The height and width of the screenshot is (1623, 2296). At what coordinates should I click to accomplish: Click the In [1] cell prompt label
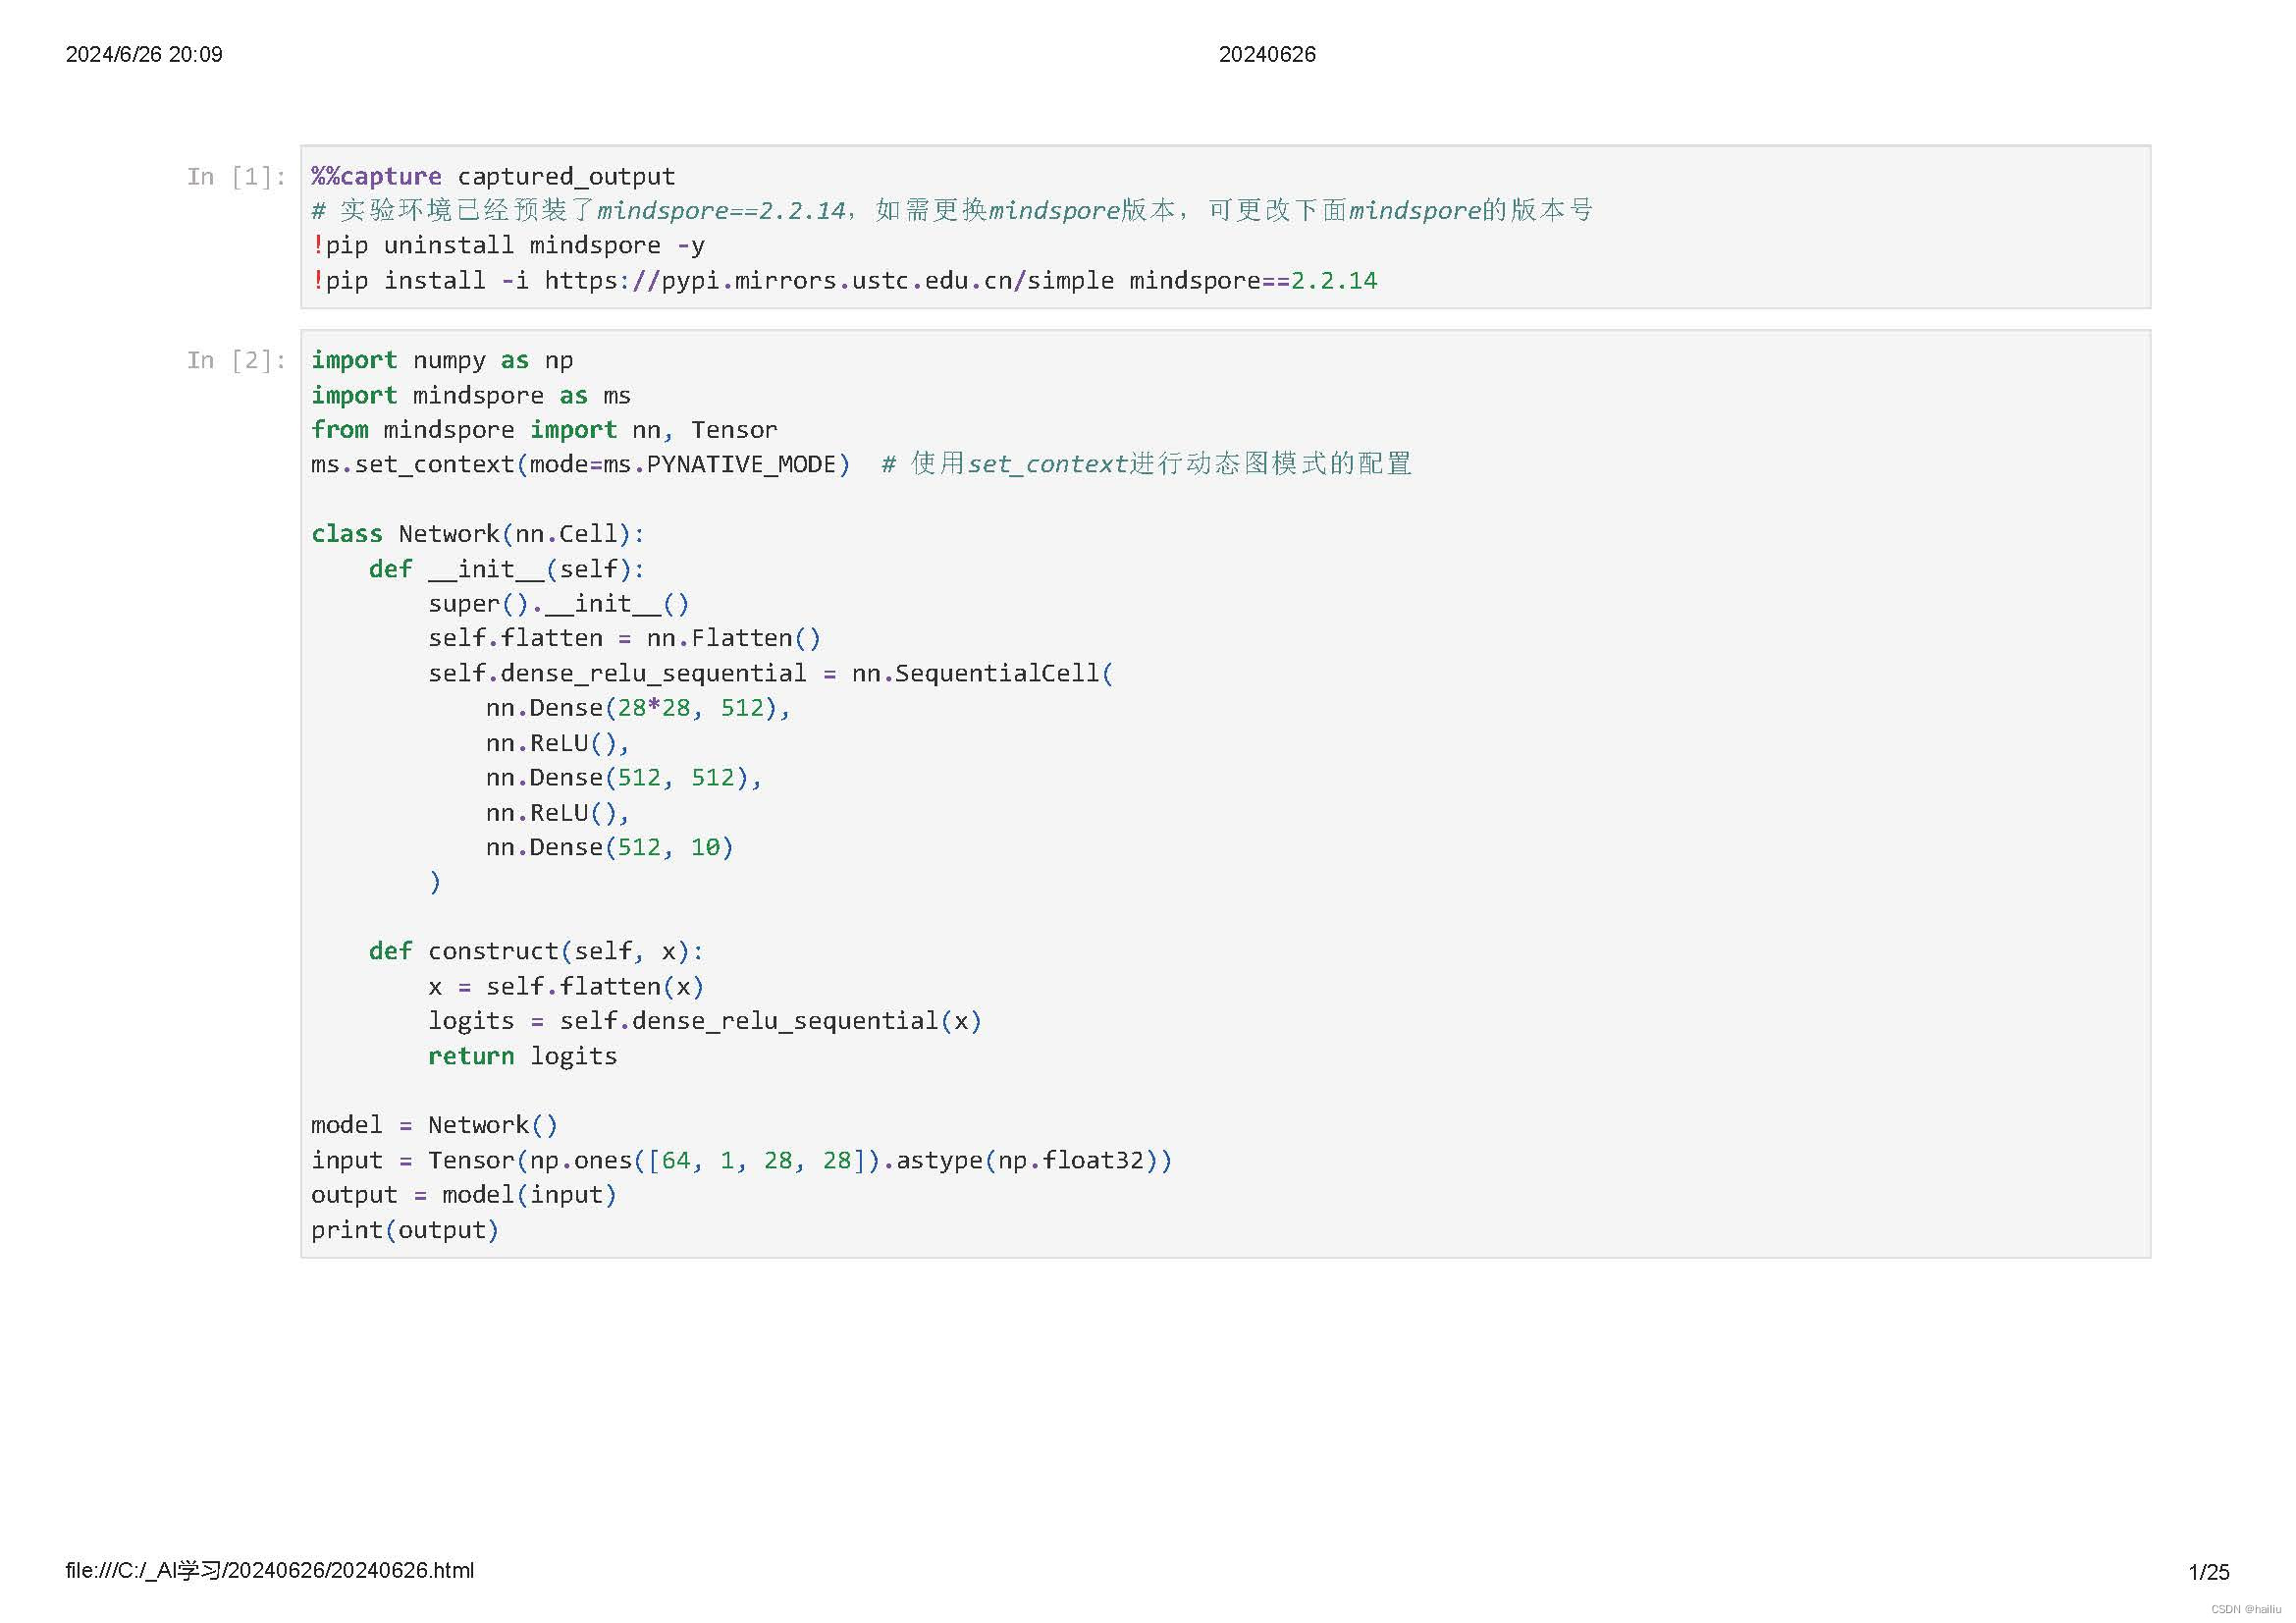click(236, 177)
